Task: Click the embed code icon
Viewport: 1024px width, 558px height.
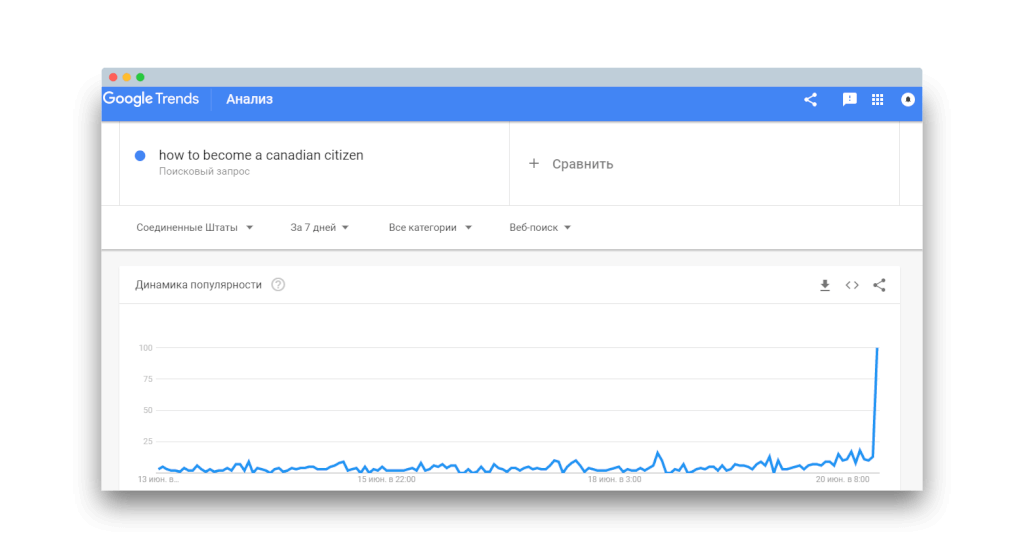Action: point(852,285)
